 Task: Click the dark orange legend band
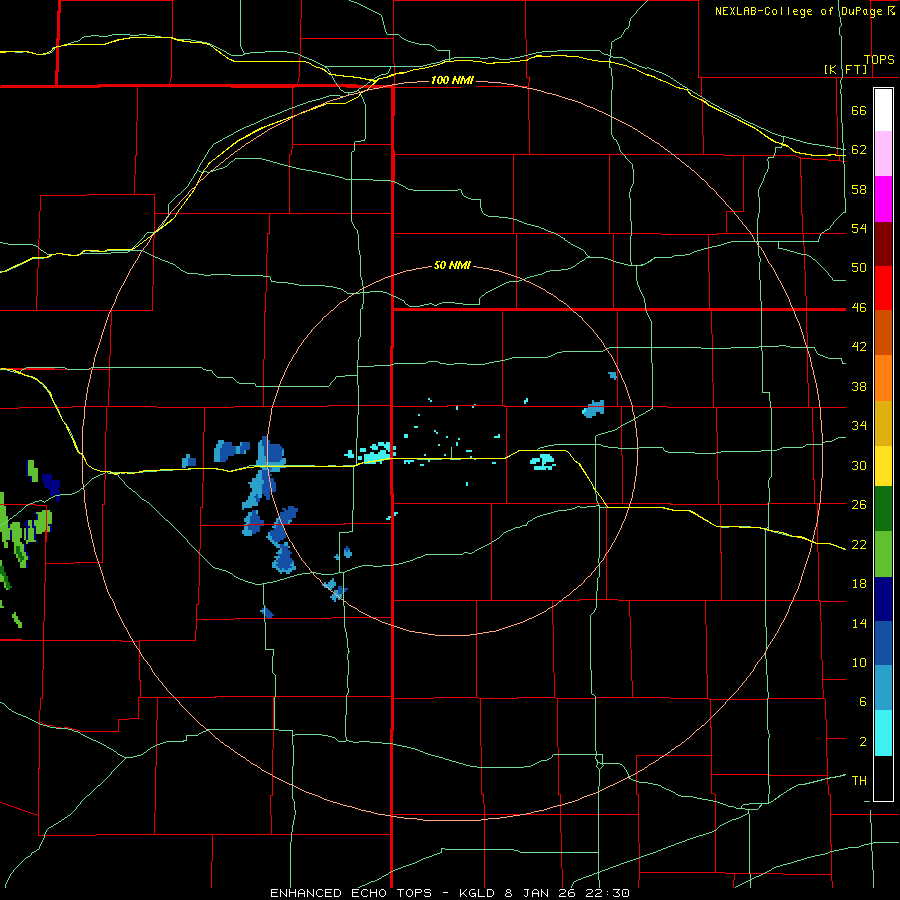click(x=883, y=332)
